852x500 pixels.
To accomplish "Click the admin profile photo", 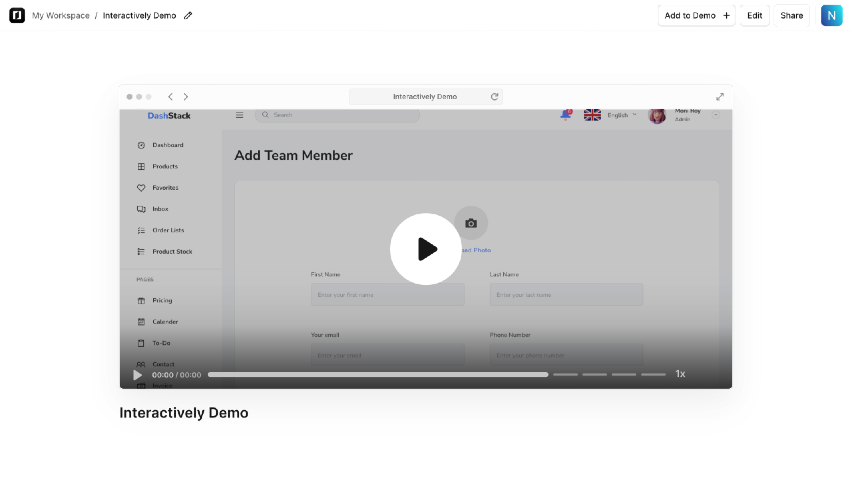I will (657, 116).
